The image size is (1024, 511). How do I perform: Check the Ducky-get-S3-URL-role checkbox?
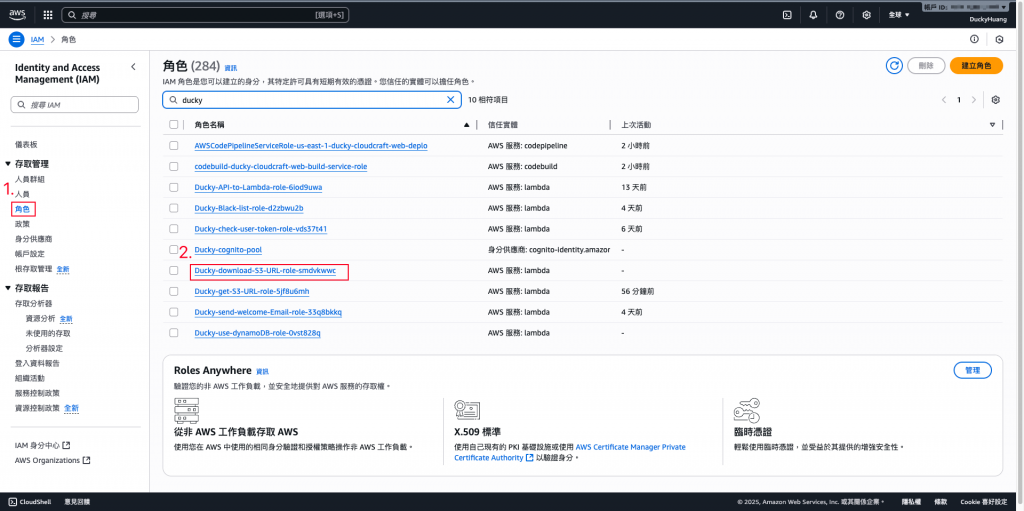point(174,291)
